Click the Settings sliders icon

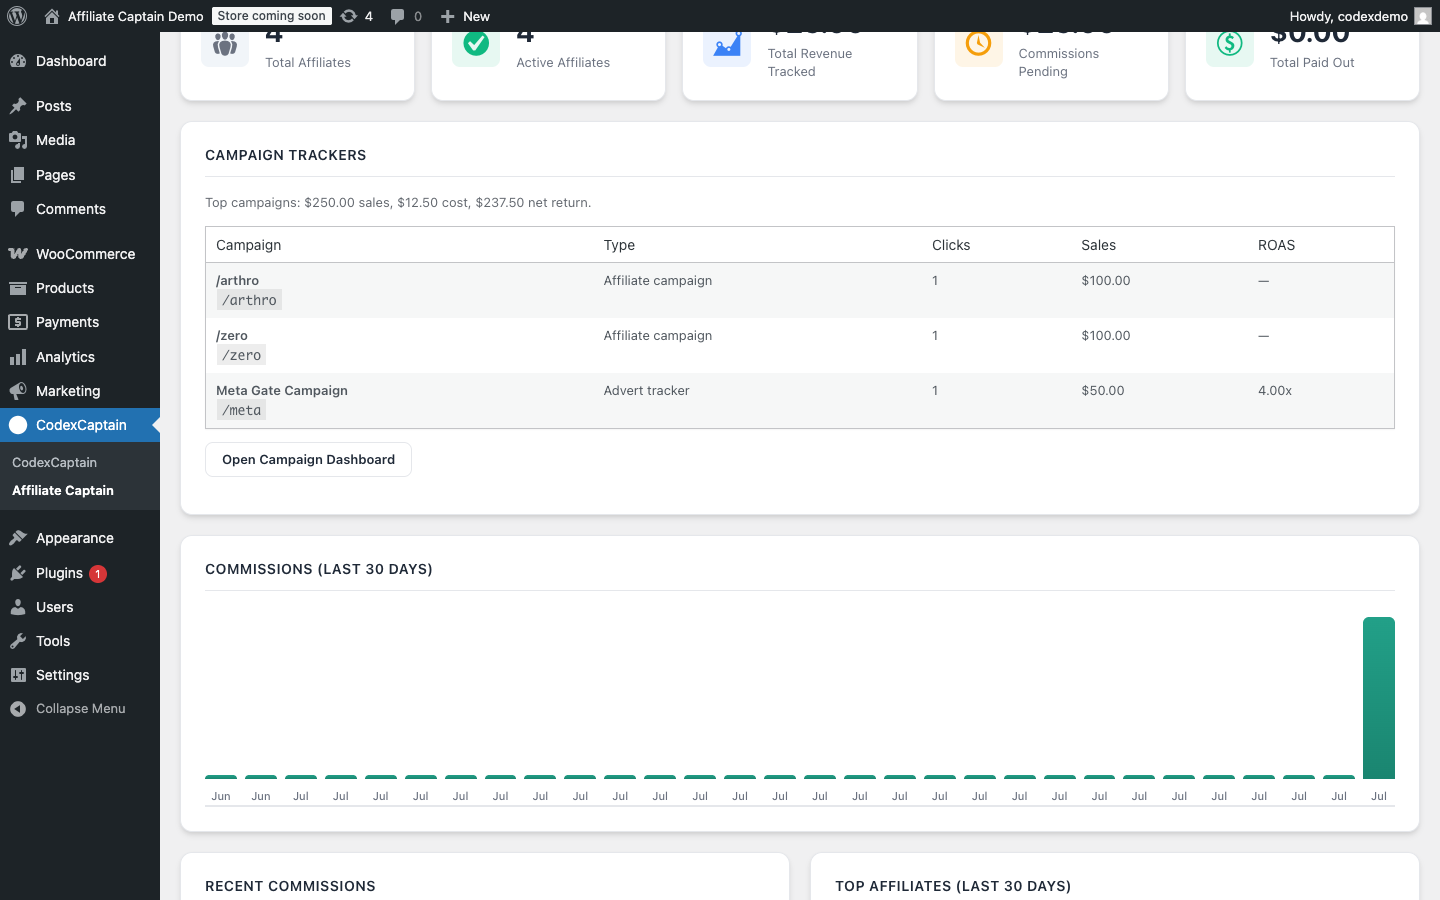[18, 675]
